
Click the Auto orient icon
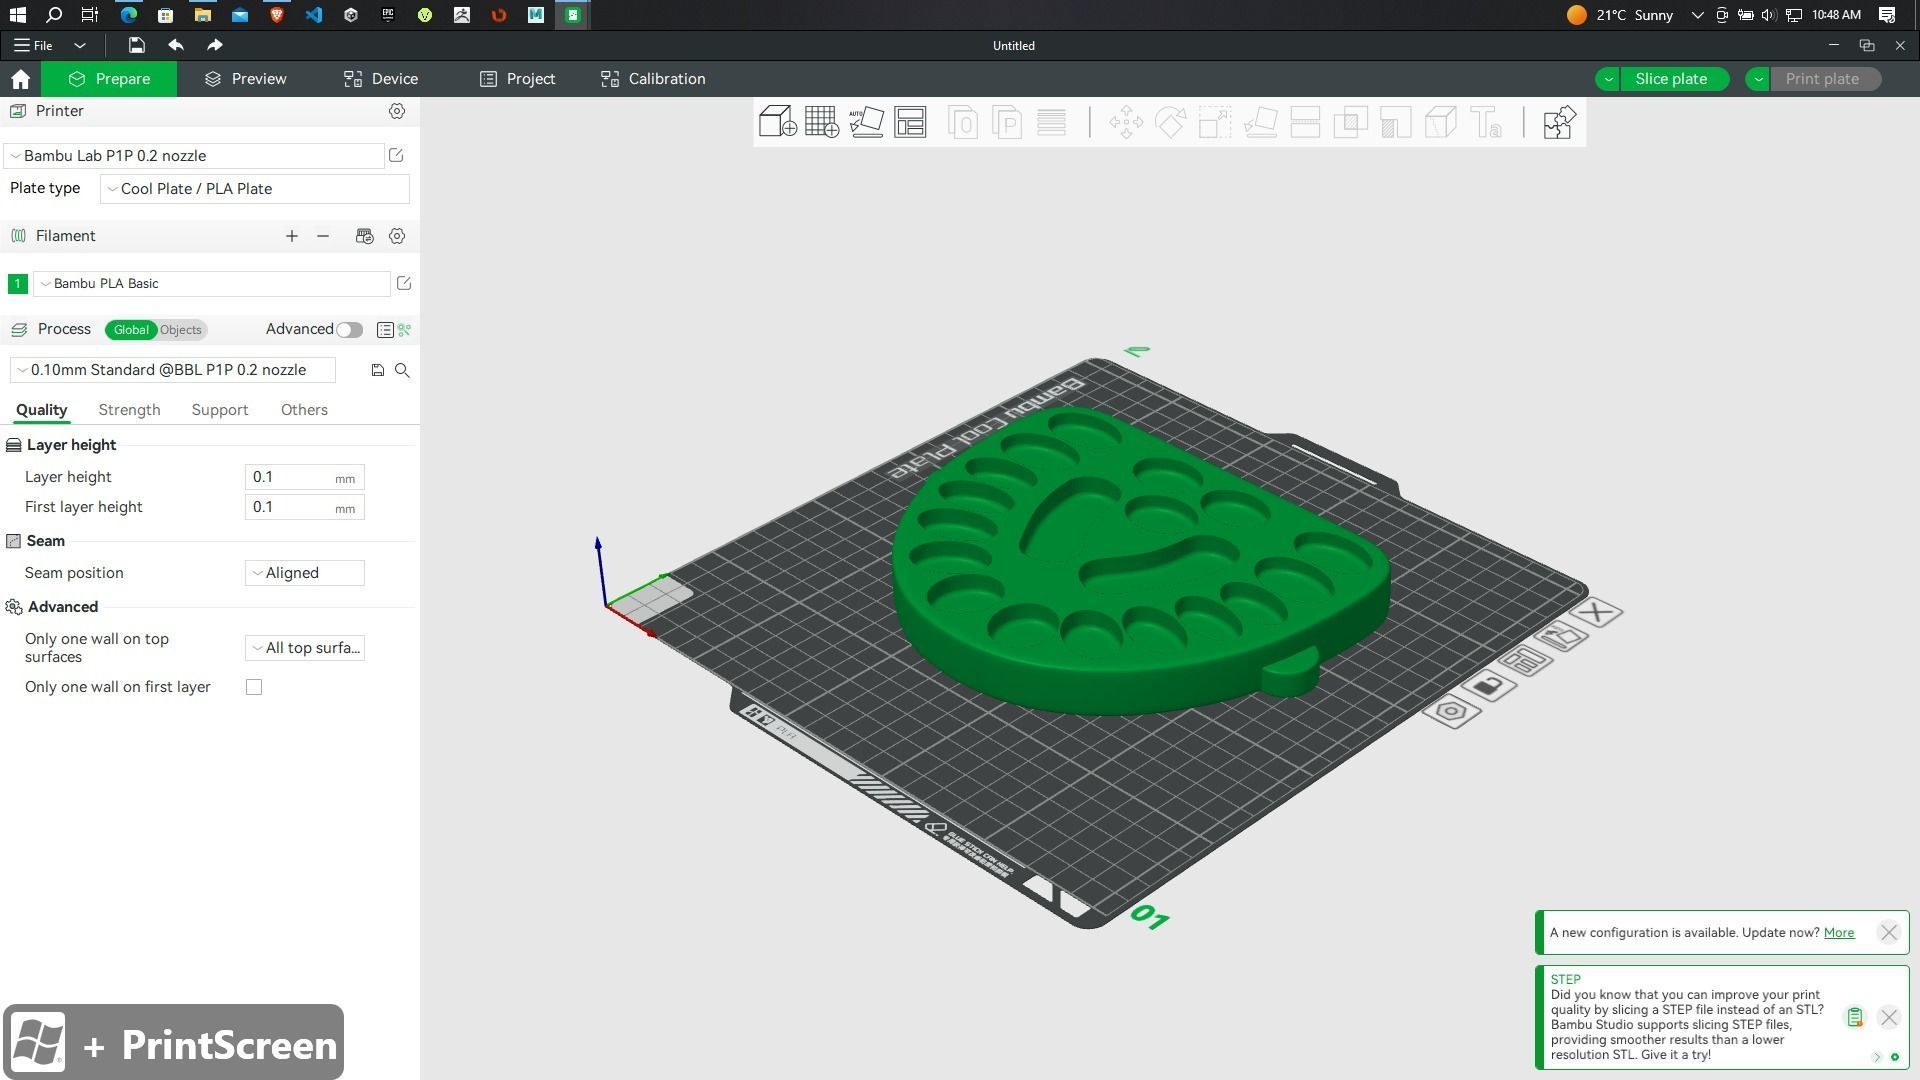(866, 122)
